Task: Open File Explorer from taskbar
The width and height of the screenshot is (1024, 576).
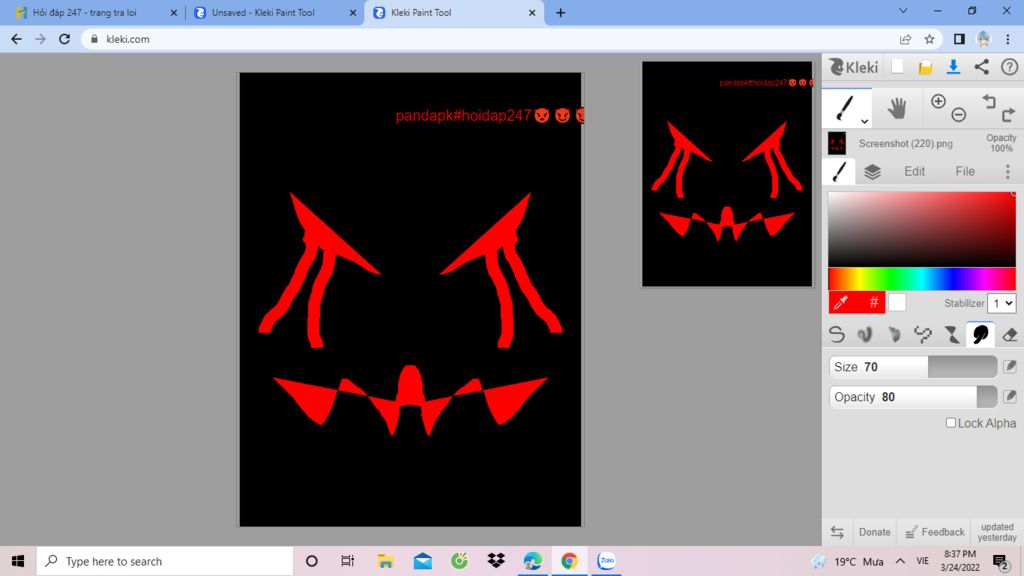Action: tap(385, 561)
